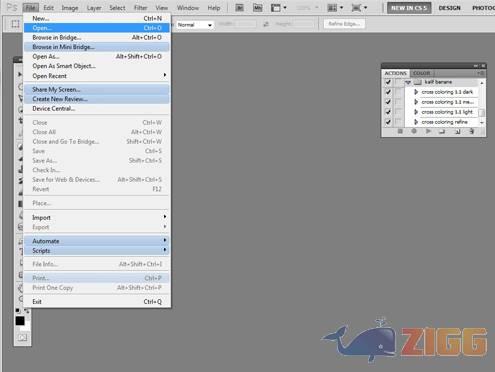The image size is (495, 372).
Task: Toggle the cross coloring refine checkbox
Action: (x=388, y=122)
